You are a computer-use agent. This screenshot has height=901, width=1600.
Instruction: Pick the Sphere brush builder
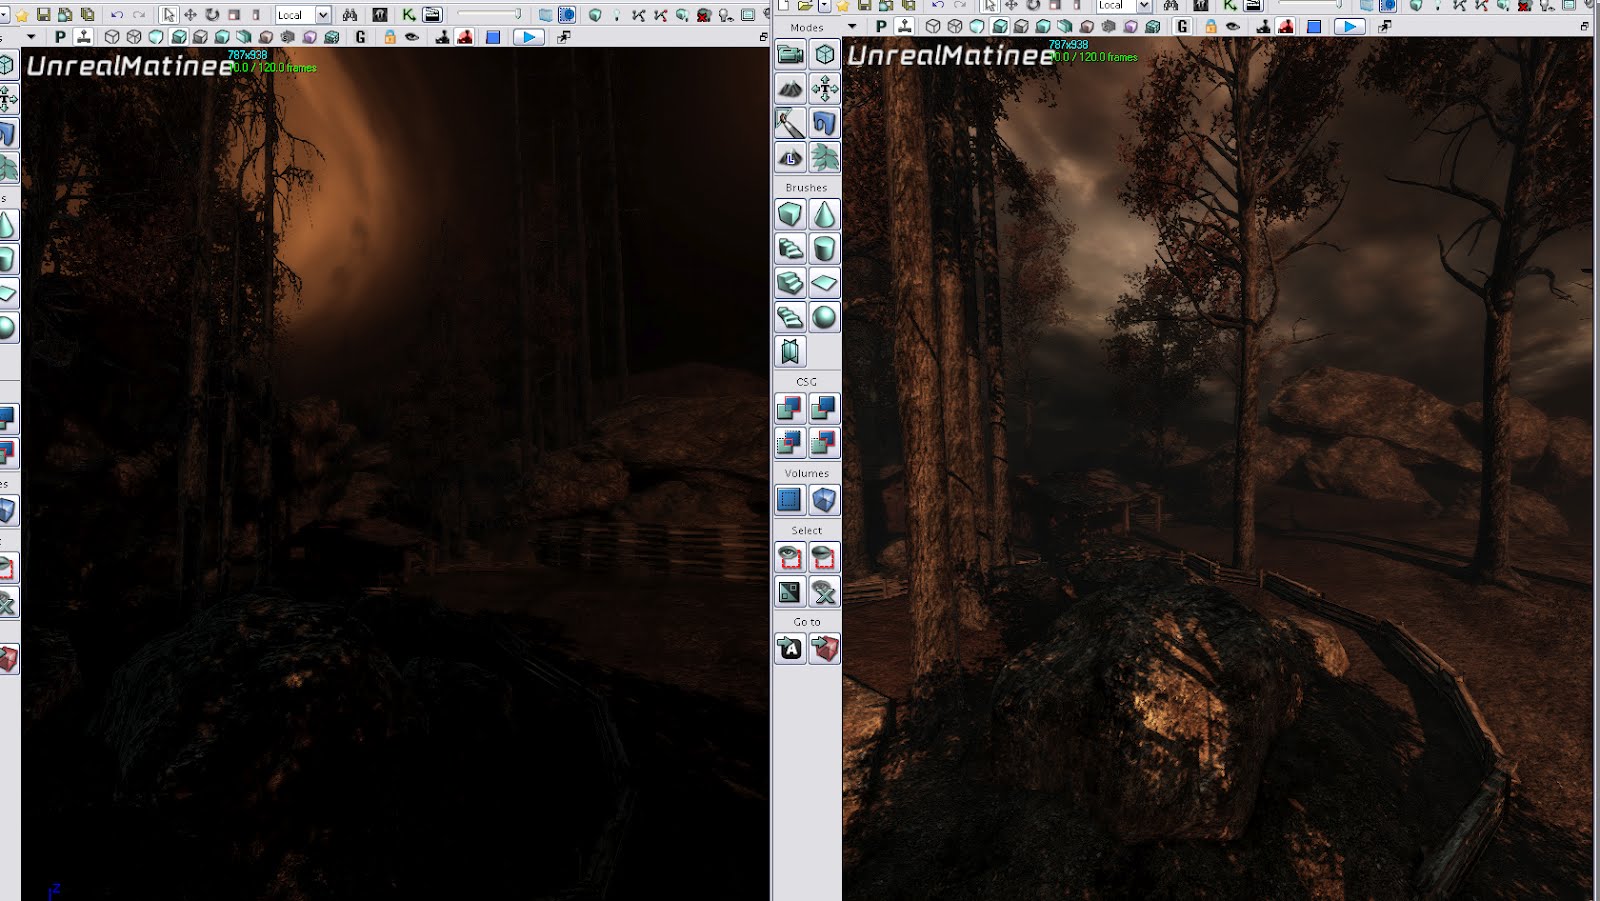coord(824,317)
